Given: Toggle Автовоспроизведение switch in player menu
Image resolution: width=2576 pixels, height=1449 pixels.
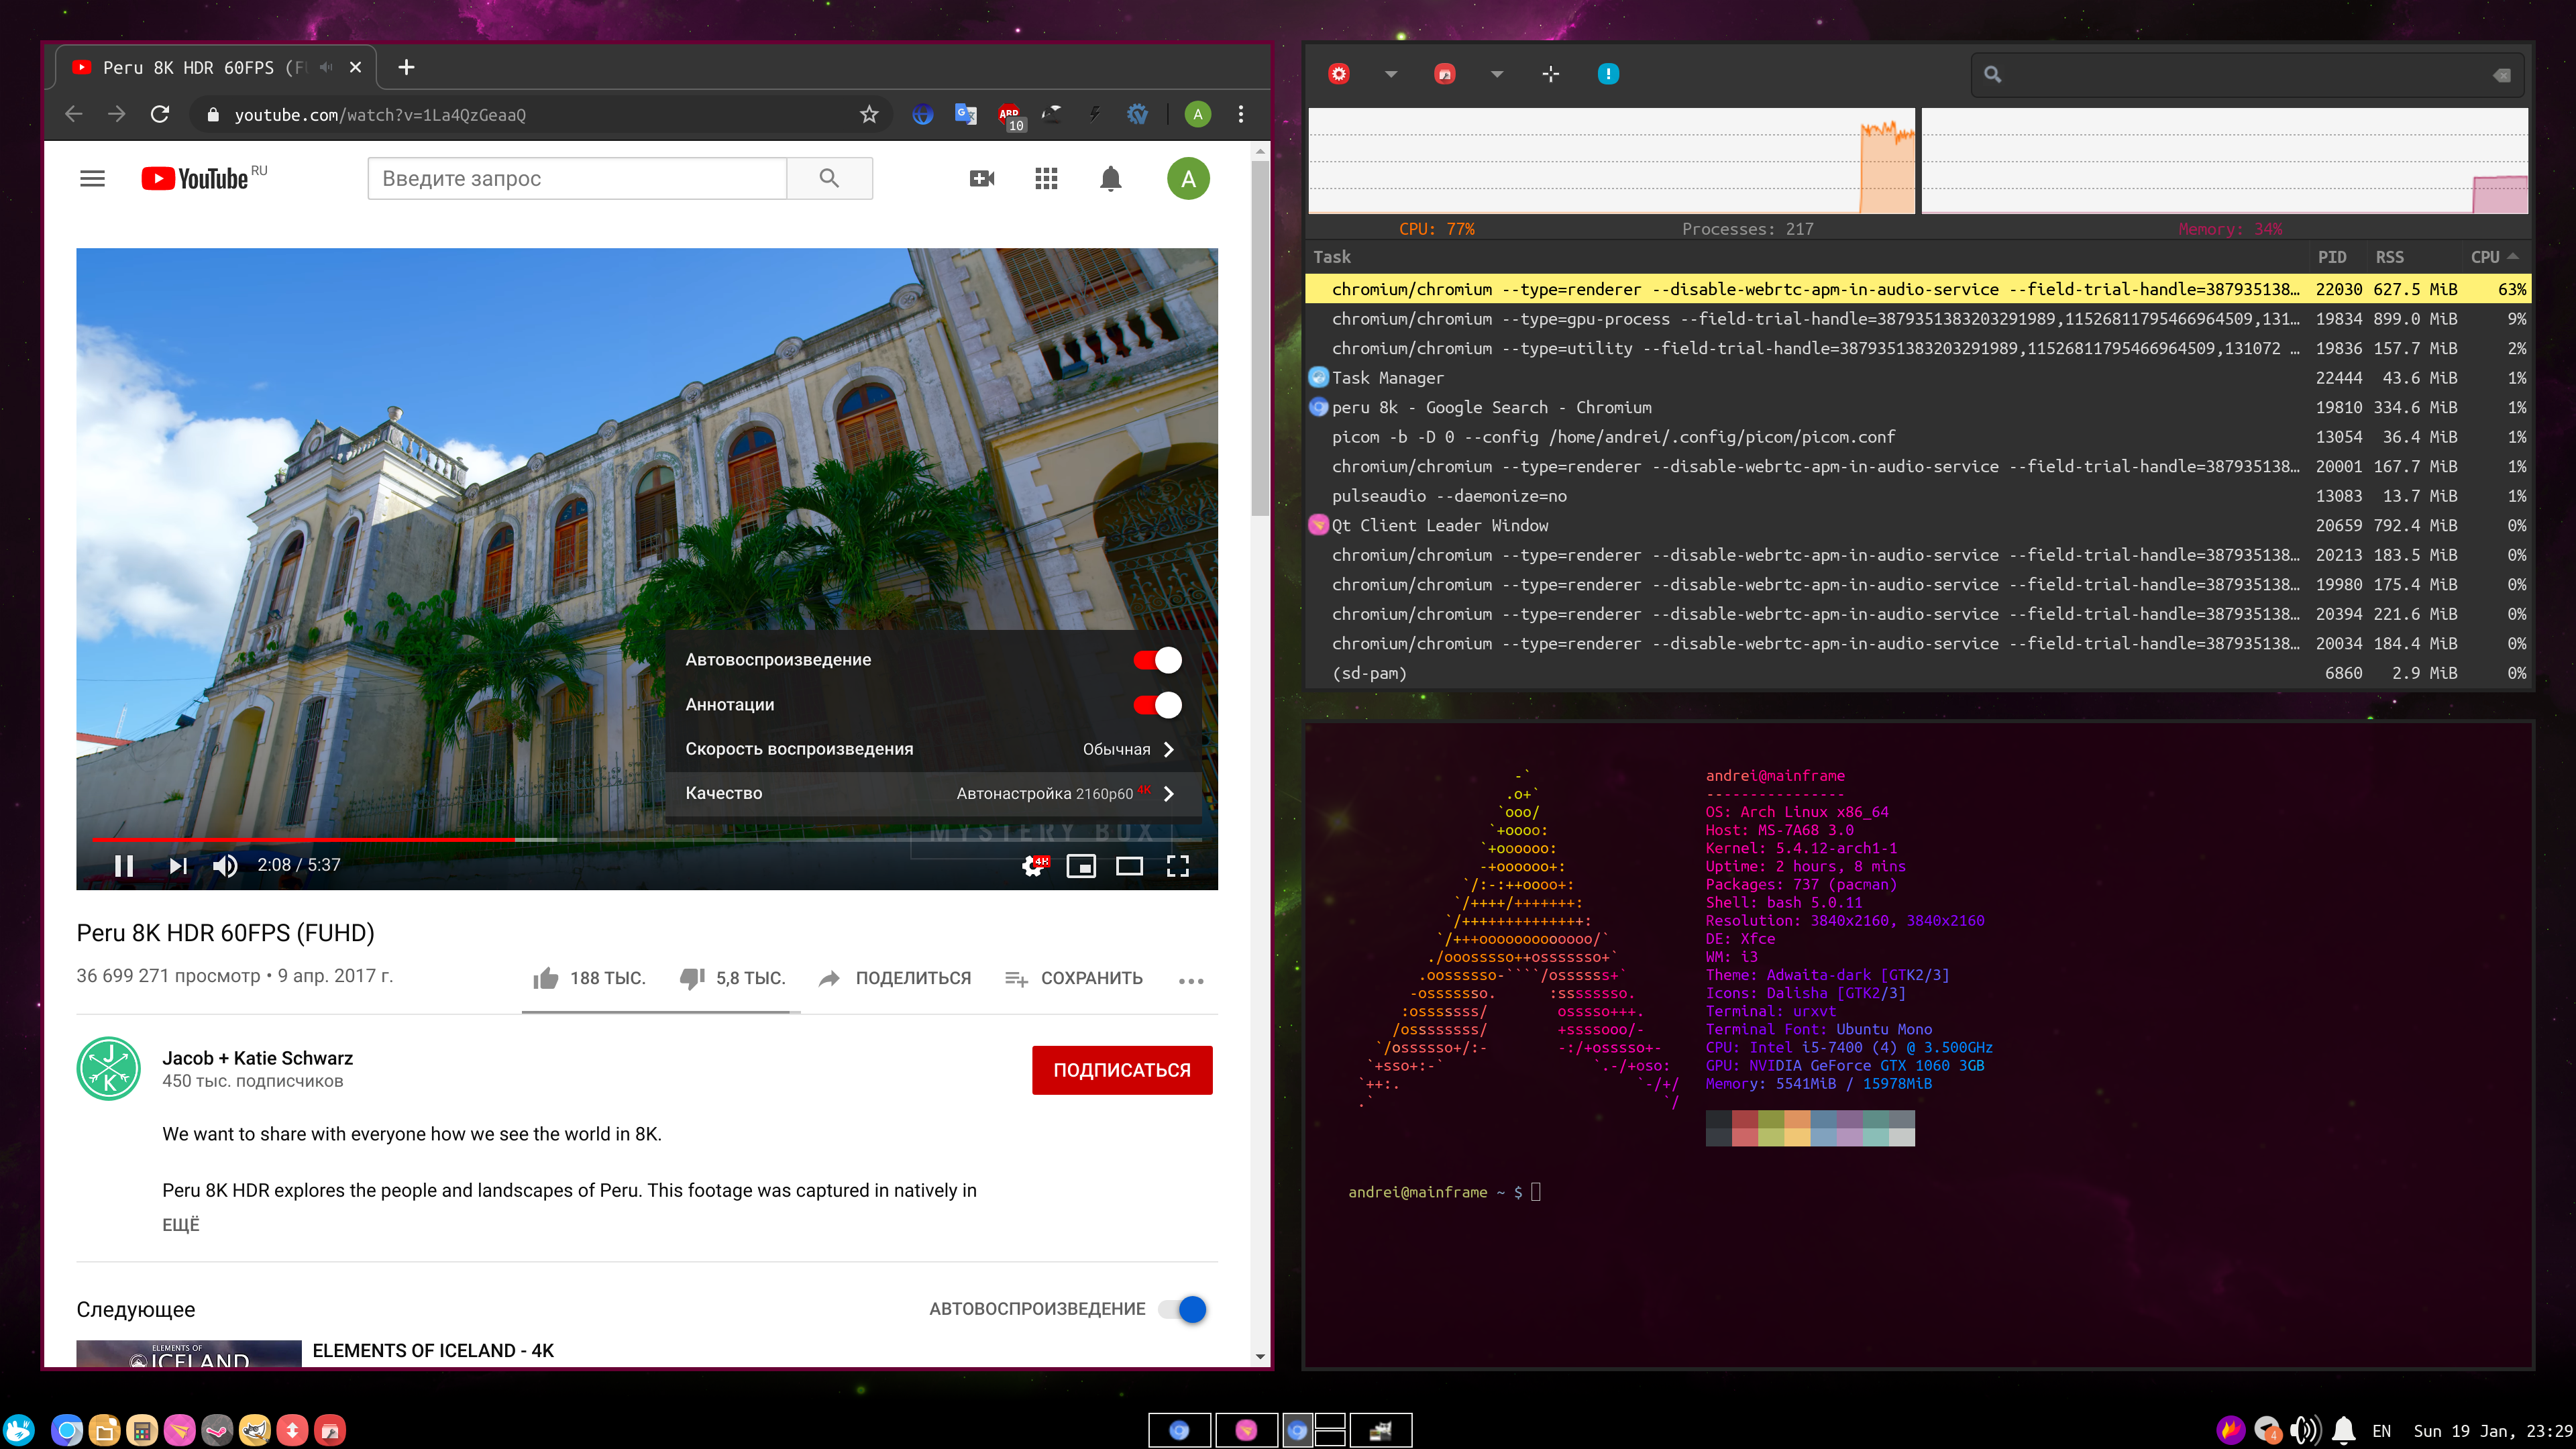Looking at the screenshot, I should point(1157,660).
